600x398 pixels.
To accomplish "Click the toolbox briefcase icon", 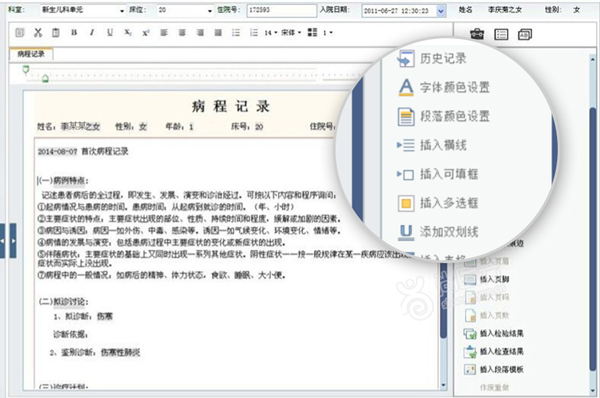I will pyautogui.click(x=477, y=34).
